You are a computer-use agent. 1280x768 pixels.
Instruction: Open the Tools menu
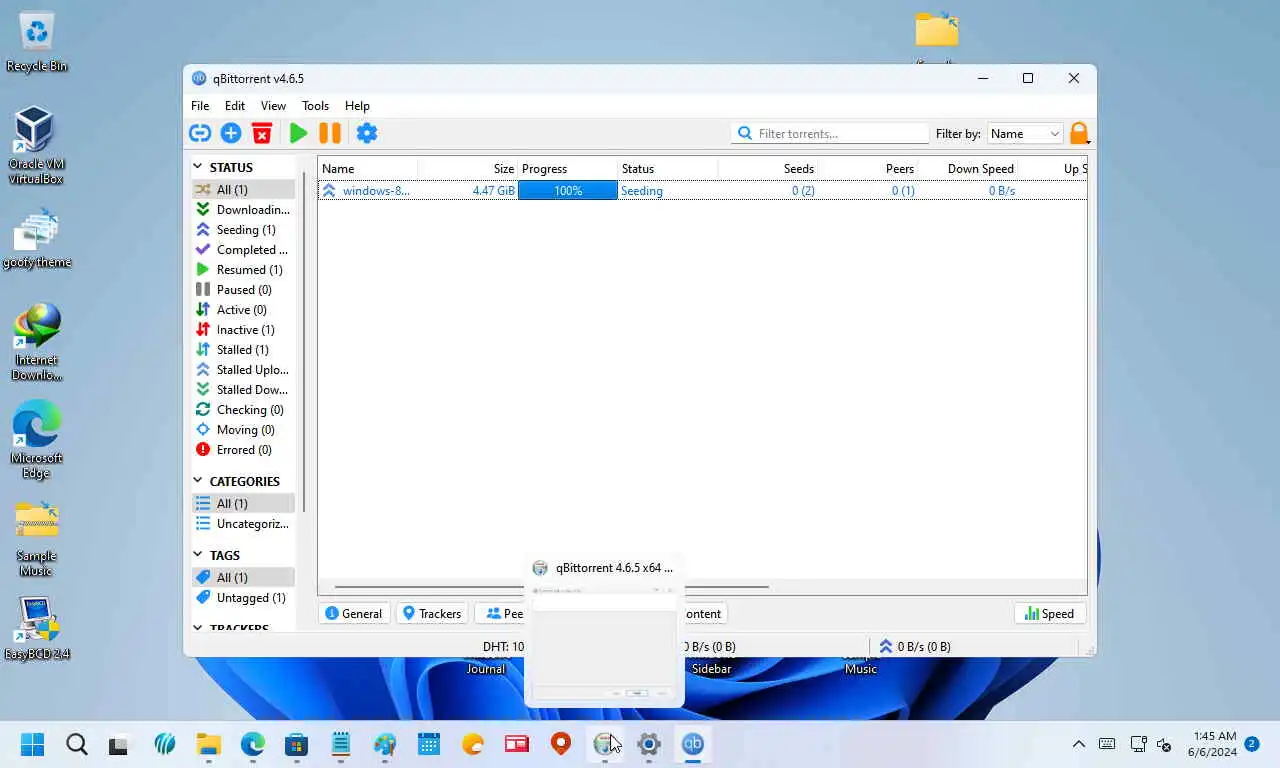(x=315, y=105)
